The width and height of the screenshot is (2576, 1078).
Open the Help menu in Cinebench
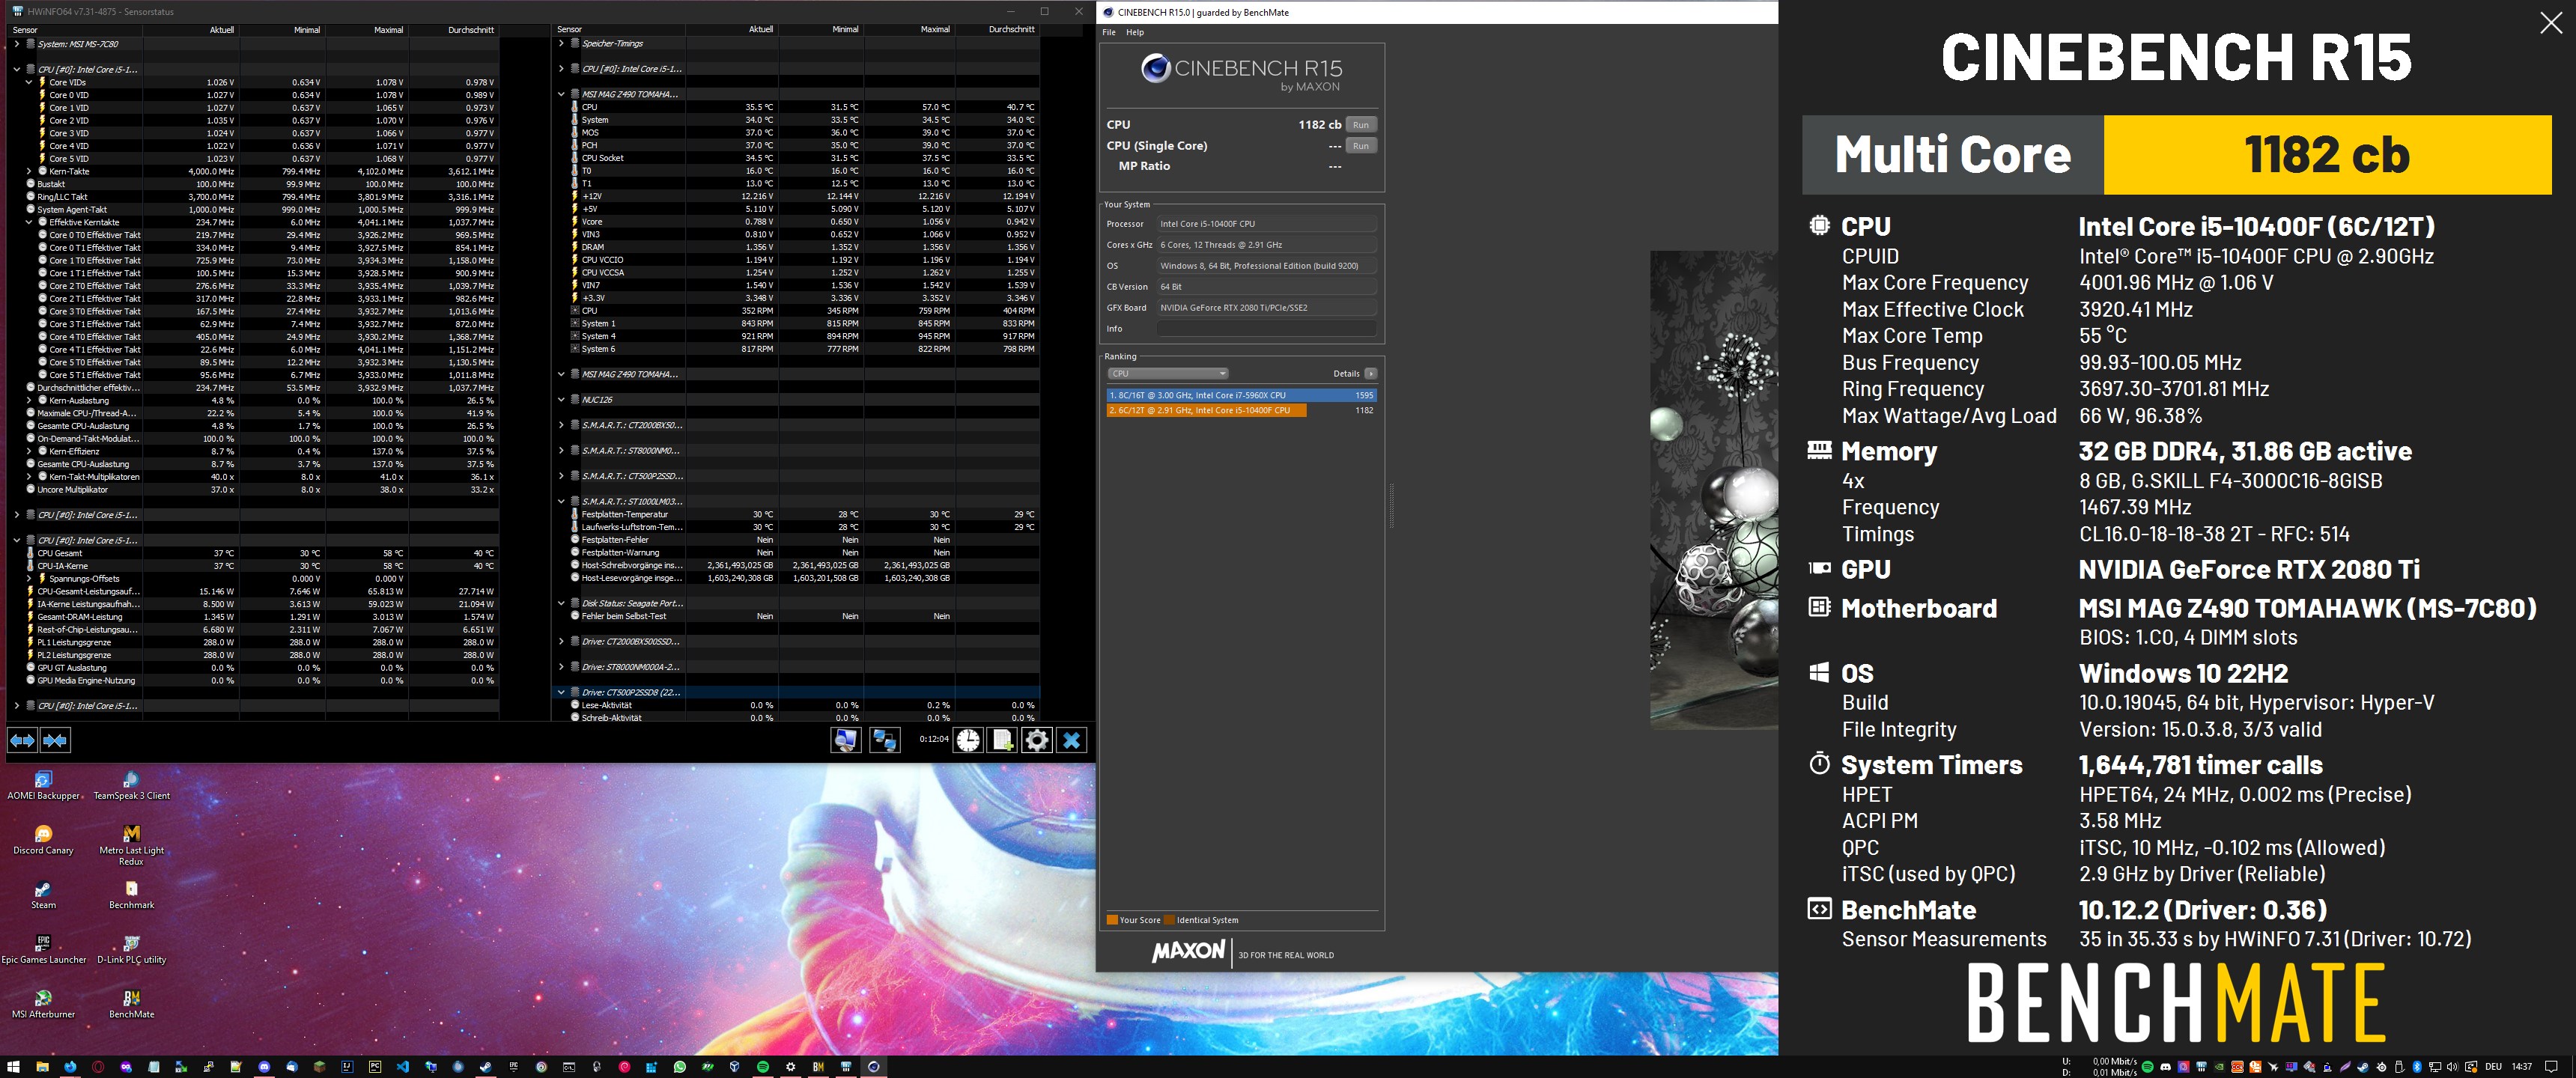coord(1135,32)
